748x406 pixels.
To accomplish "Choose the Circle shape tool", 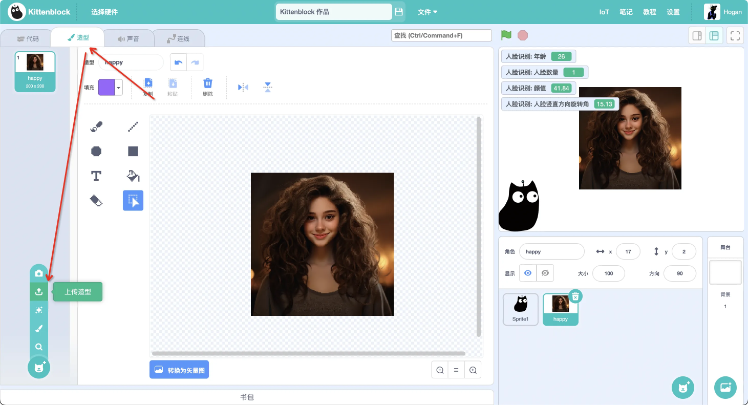I will [97, 151].
